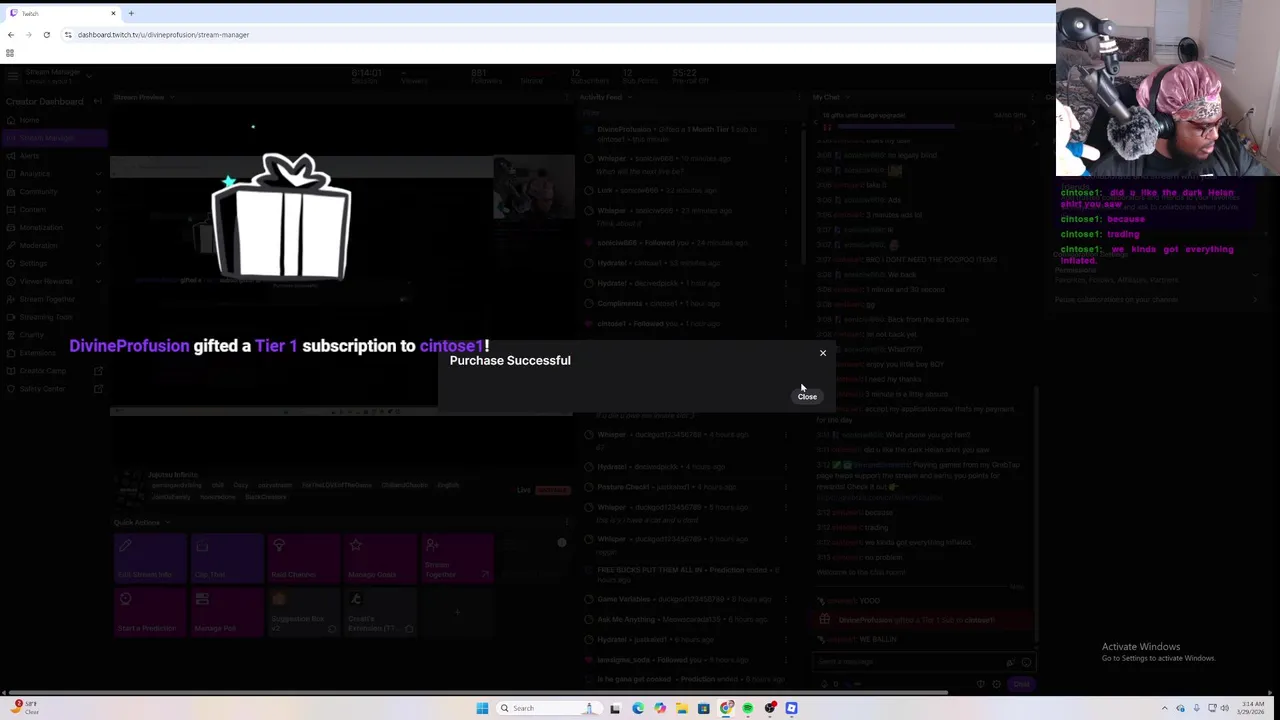1280x720 pixels.
Task: Go forward in the browser
Action: coord(28,35)
